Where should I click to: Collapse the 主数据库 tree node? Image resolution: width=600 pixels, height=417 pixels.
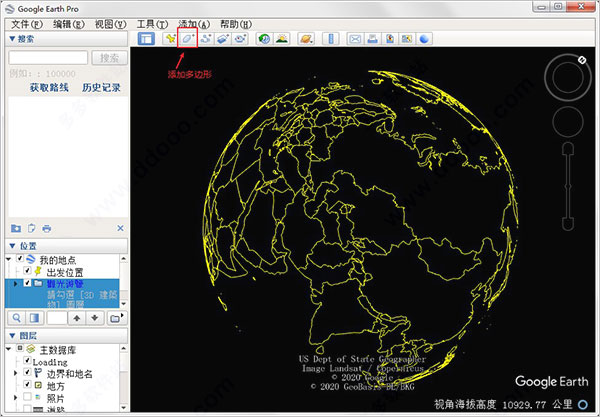[8, 349]
